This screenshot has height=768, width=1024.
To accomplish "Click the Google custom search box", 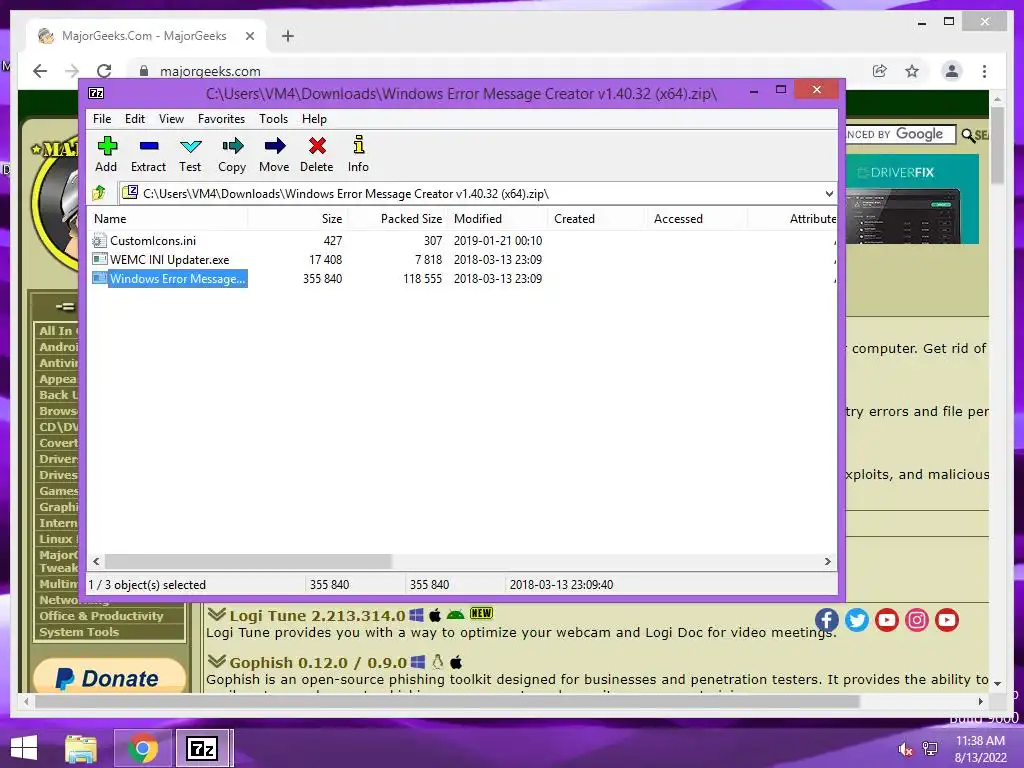I will pos(901,135).
